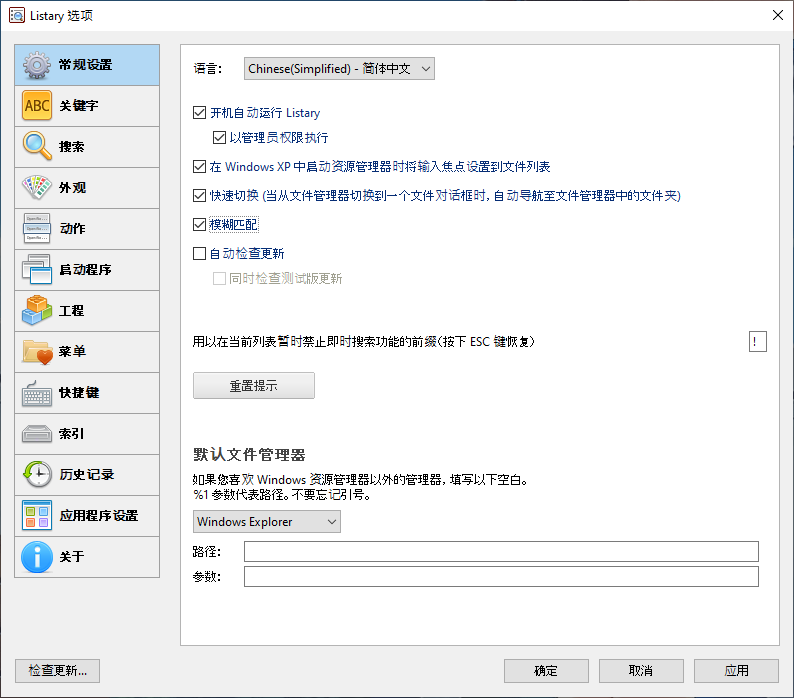Click the 检查更新... button
The image size is (794, 698).
tap(58, 671)
